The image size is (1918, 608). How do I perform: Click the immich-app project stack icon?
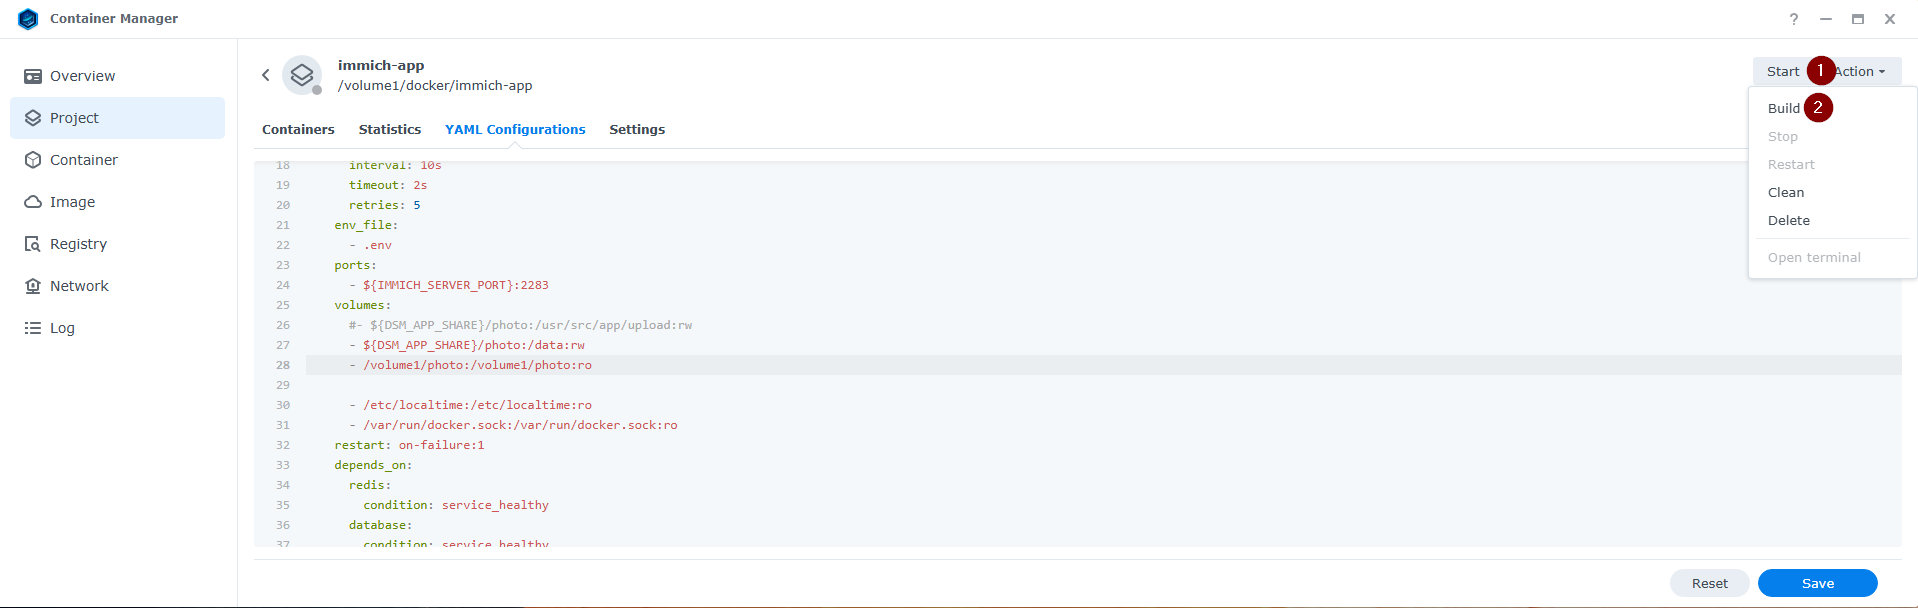302,75
